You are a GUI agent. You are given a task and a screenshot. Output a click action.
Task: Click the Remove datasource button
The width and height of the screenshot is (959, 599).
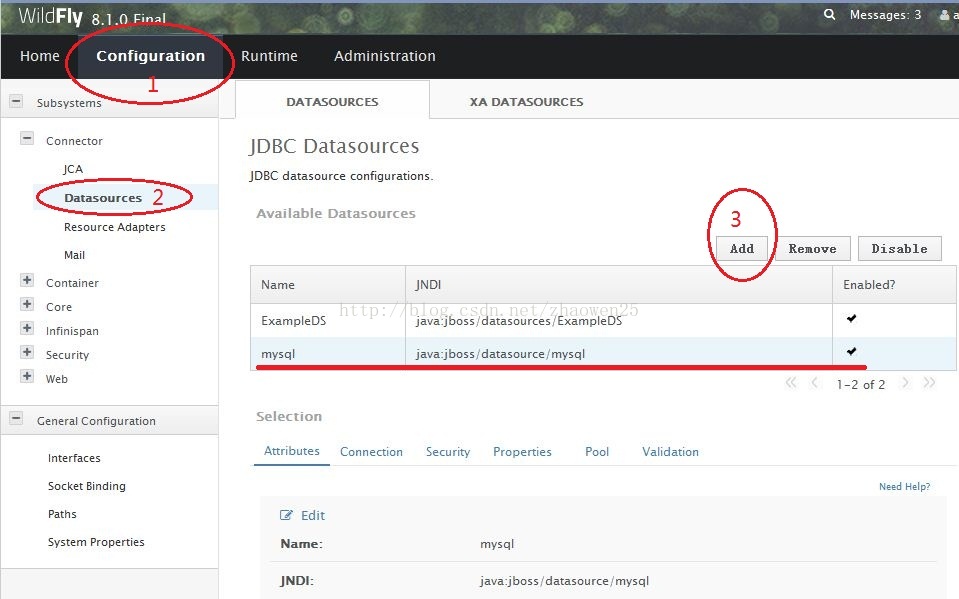pyautogui.click(x=812, y=249)
